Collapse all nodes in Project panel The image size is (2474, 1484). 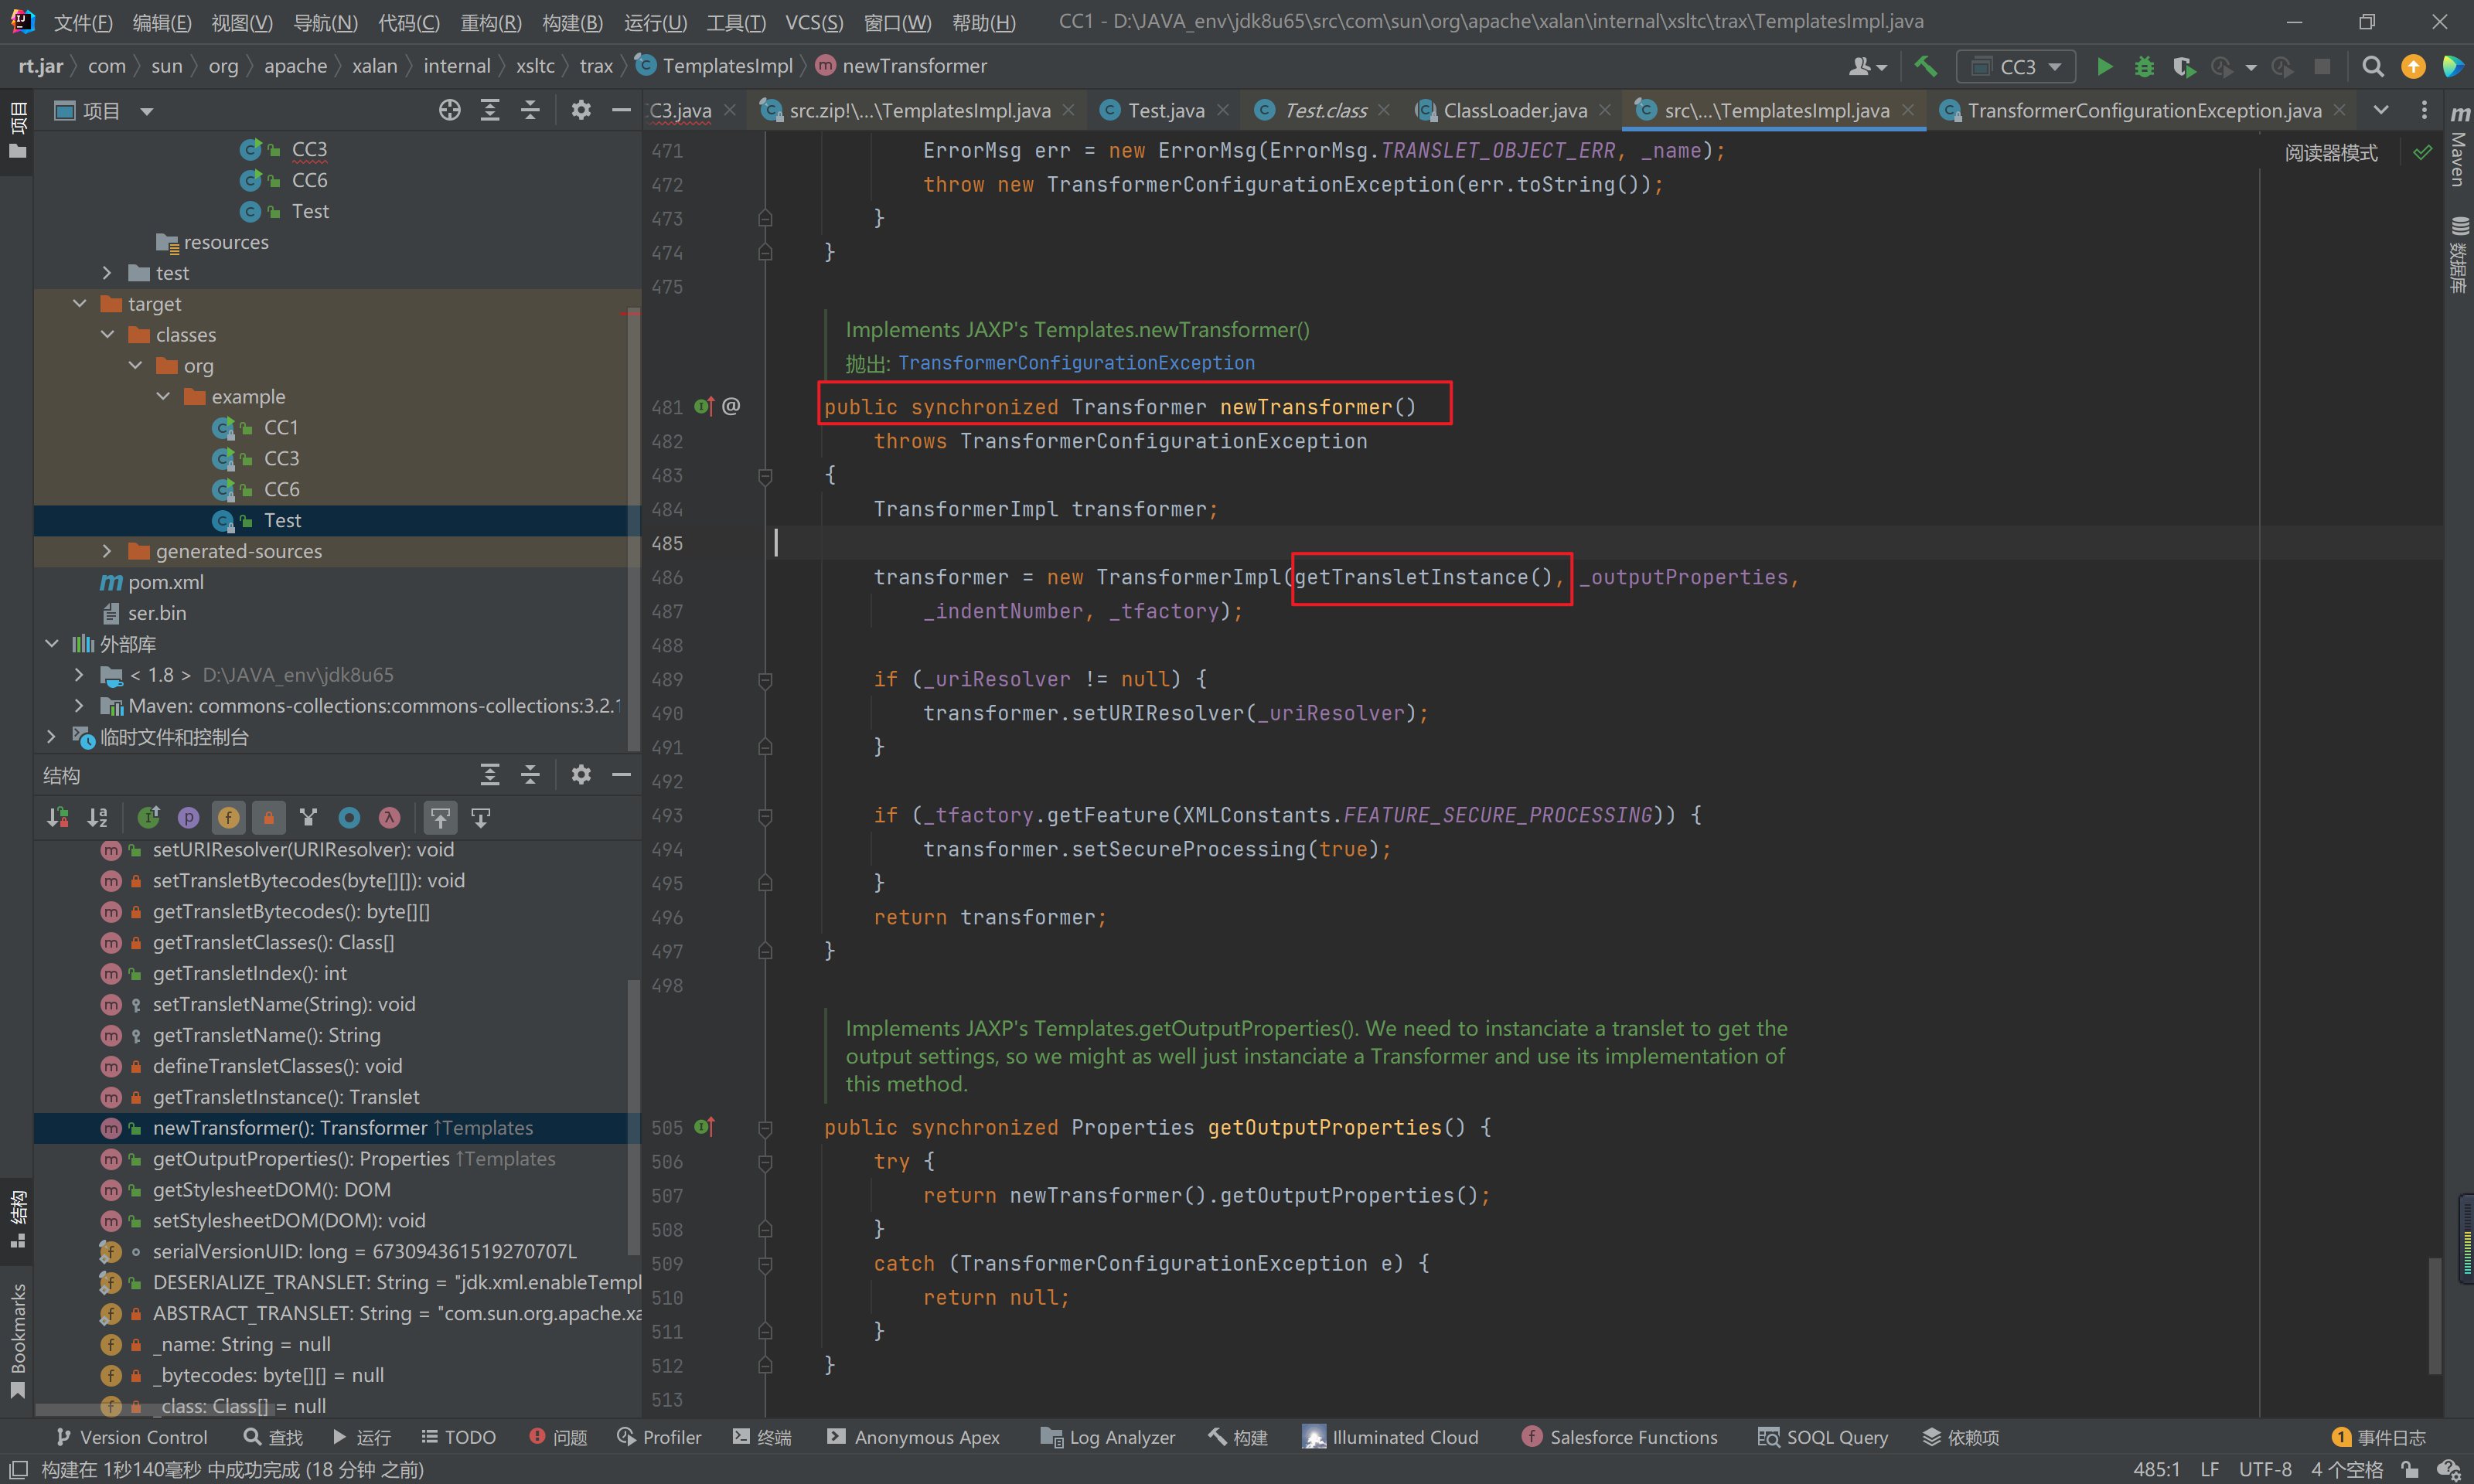point(530,110)
